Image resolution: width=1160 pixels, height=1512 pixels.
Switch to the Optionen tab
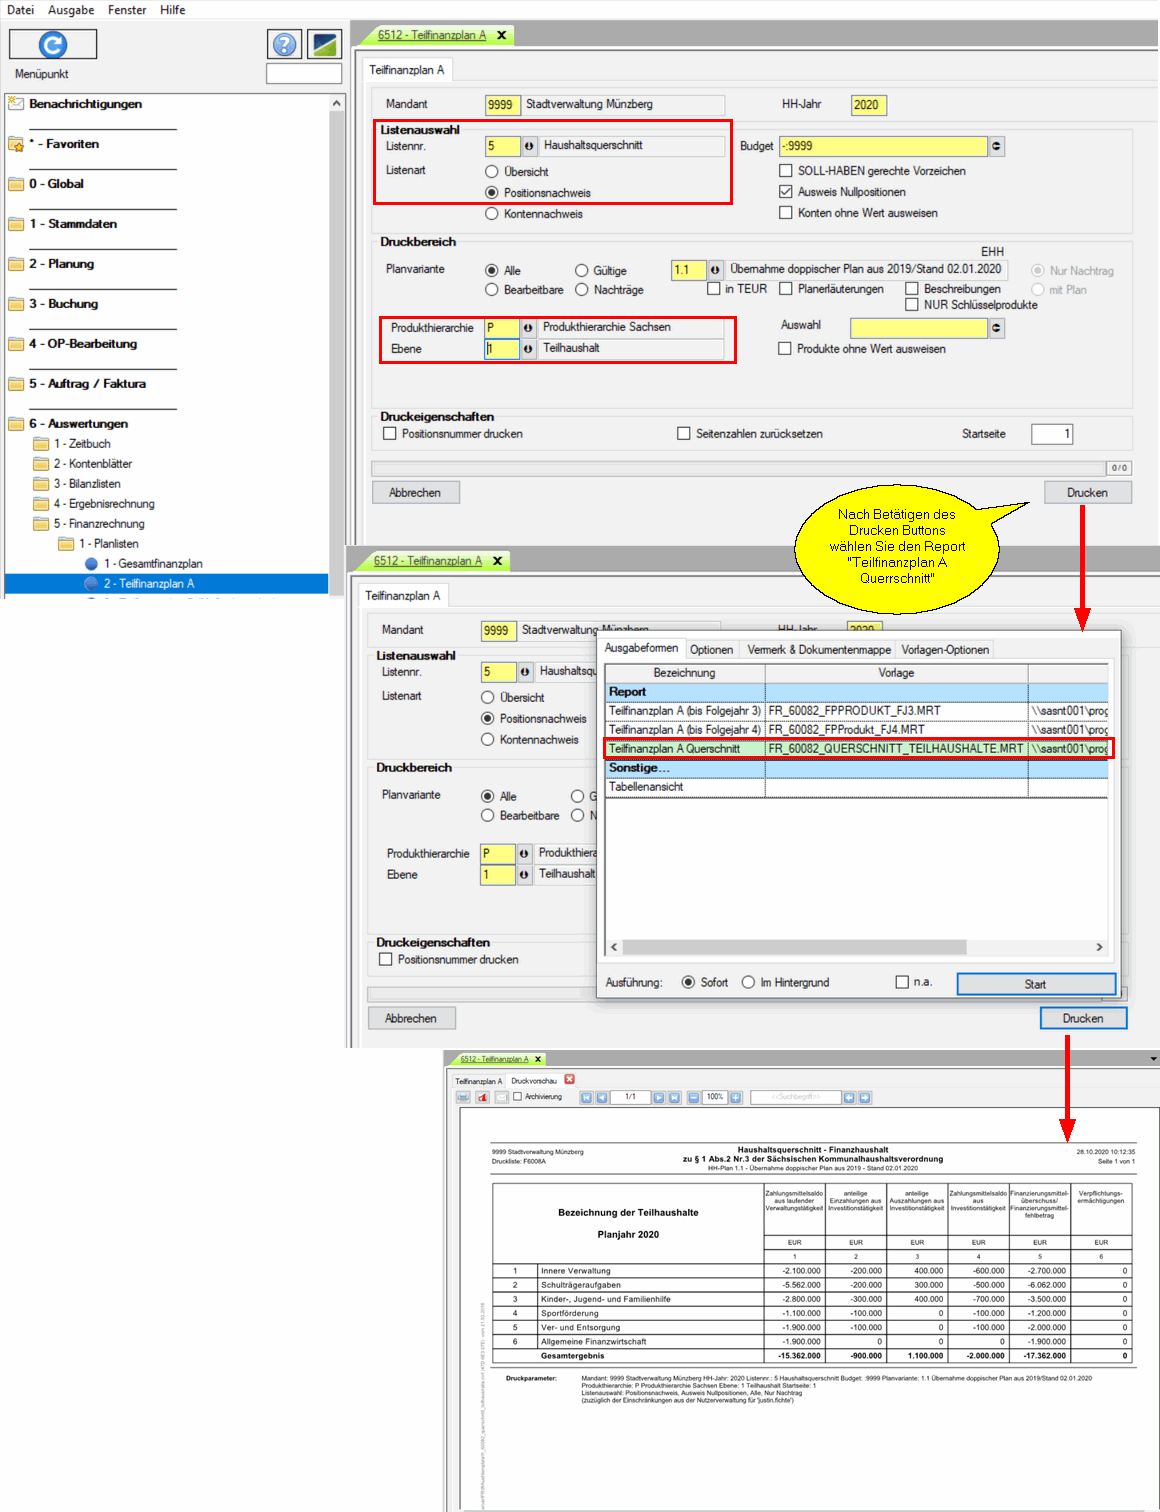(x=711, y=650)
